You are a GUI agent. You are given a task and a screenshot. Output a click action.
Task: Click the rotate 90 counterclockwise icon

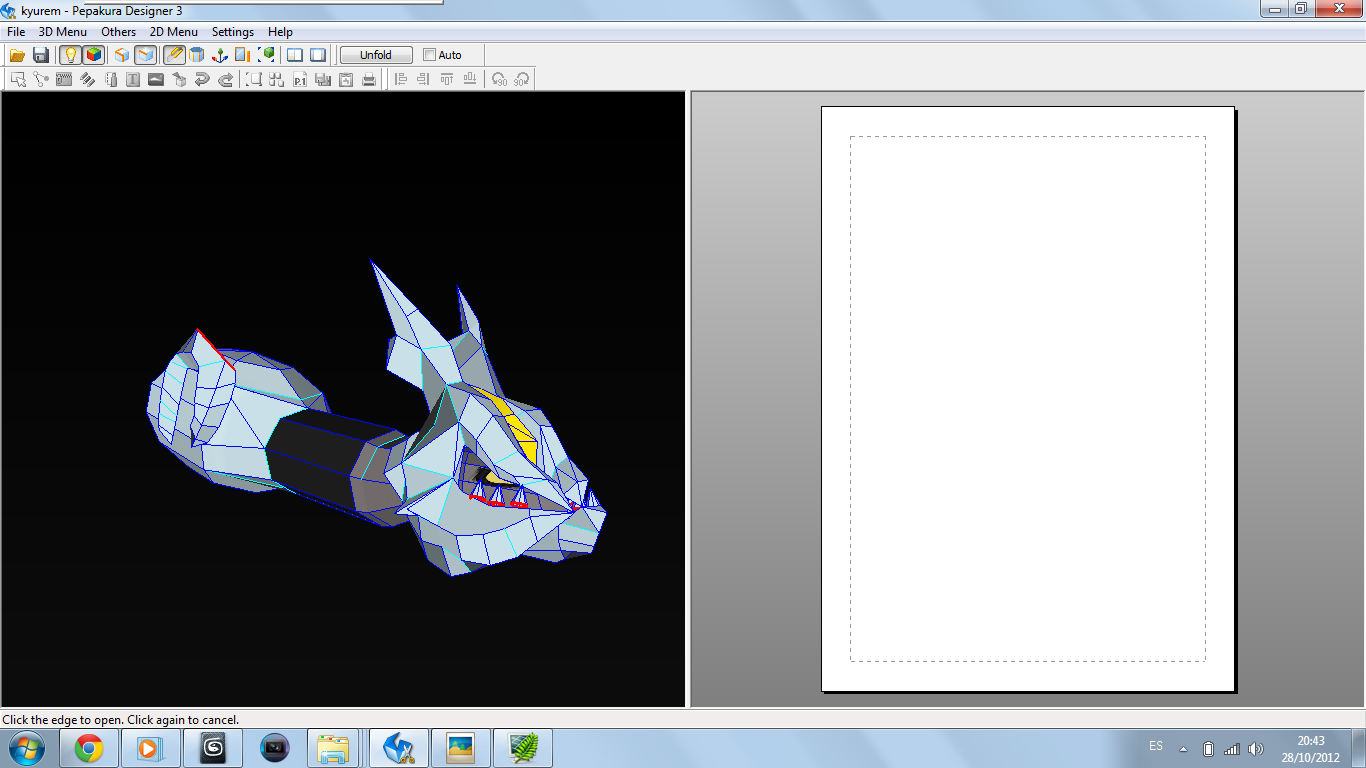[499, 79]
